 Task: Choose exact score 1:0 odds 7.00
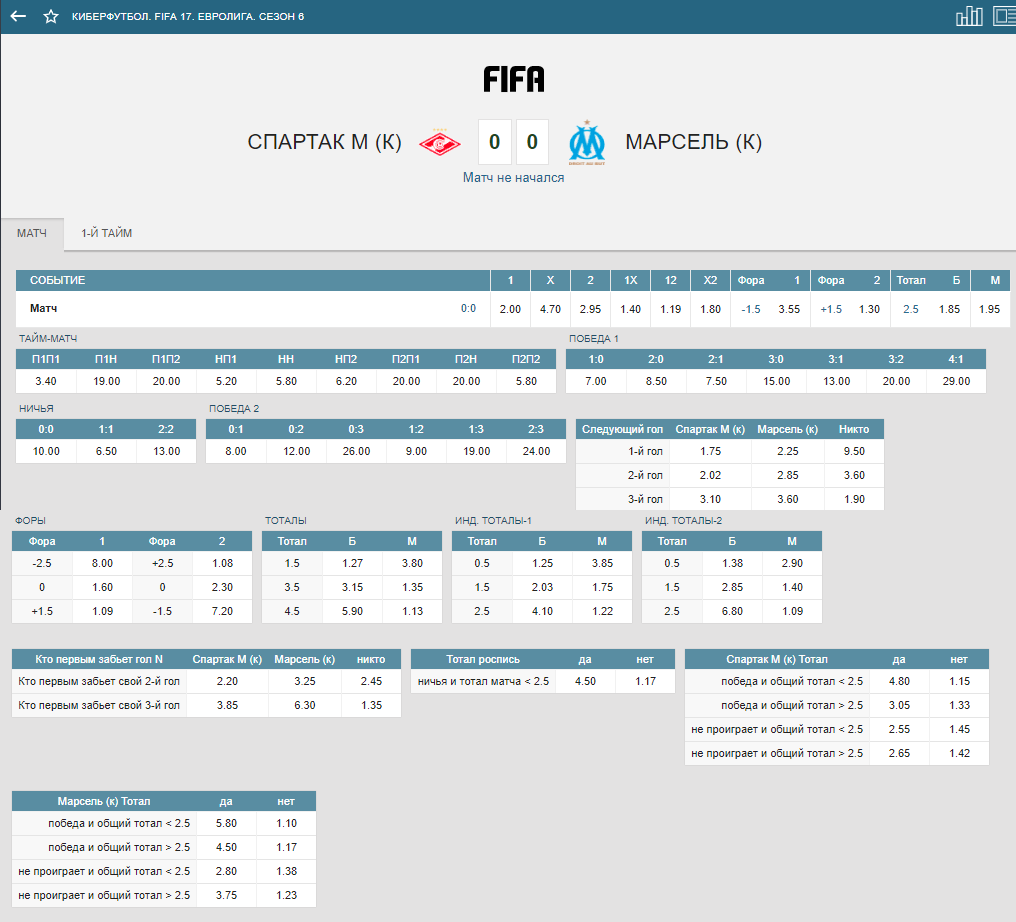(x=596, y=381)
